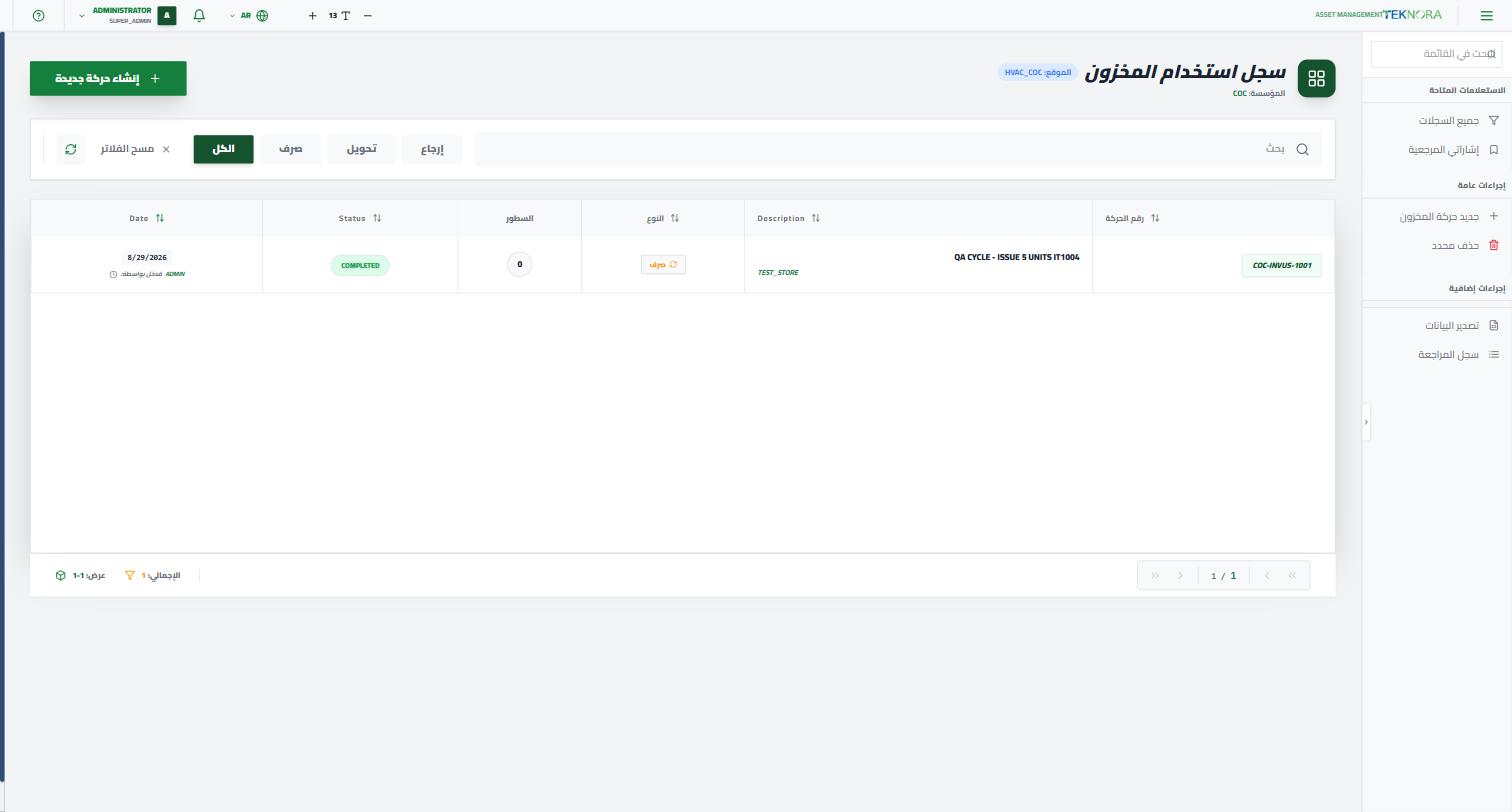The width and height of the screenshot is (1512, 812).
Task: Go to first page in pagination
Action: coord(1292,575)
